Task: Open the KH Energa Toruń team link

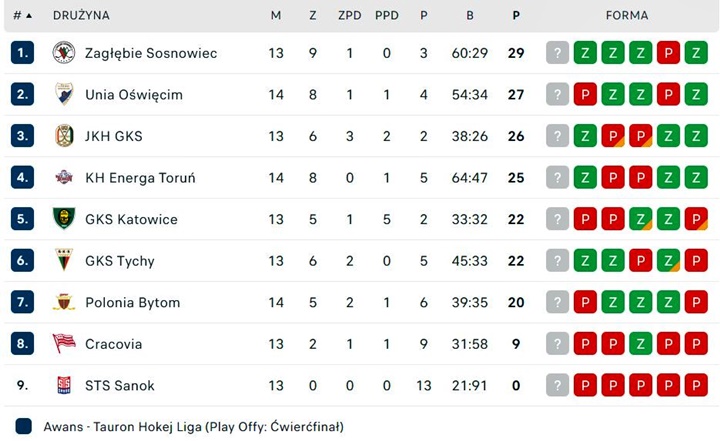Action: pos(140,178)
